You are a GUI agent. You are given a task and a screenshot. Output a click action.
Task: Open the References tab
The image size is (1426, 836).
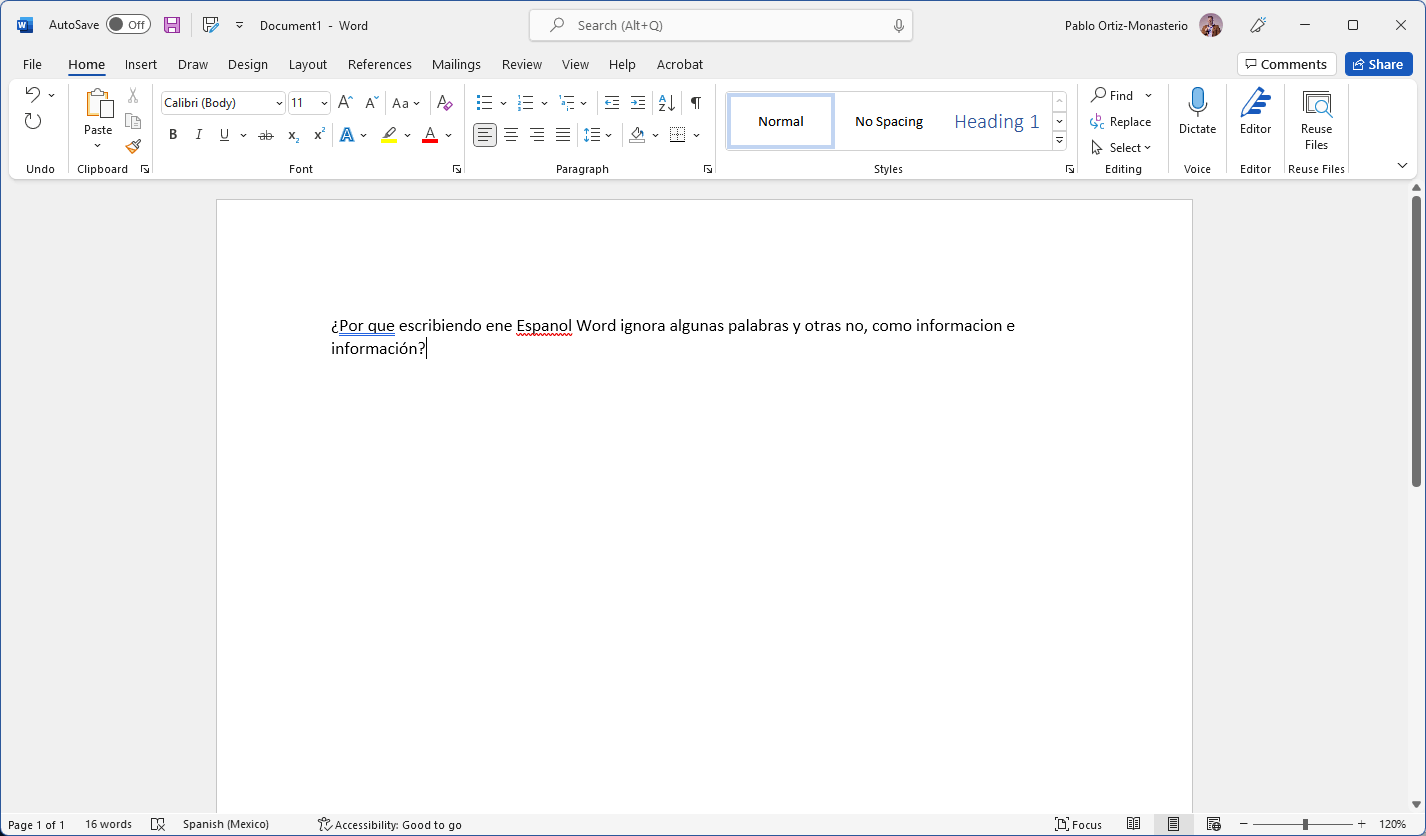(379, 64)
